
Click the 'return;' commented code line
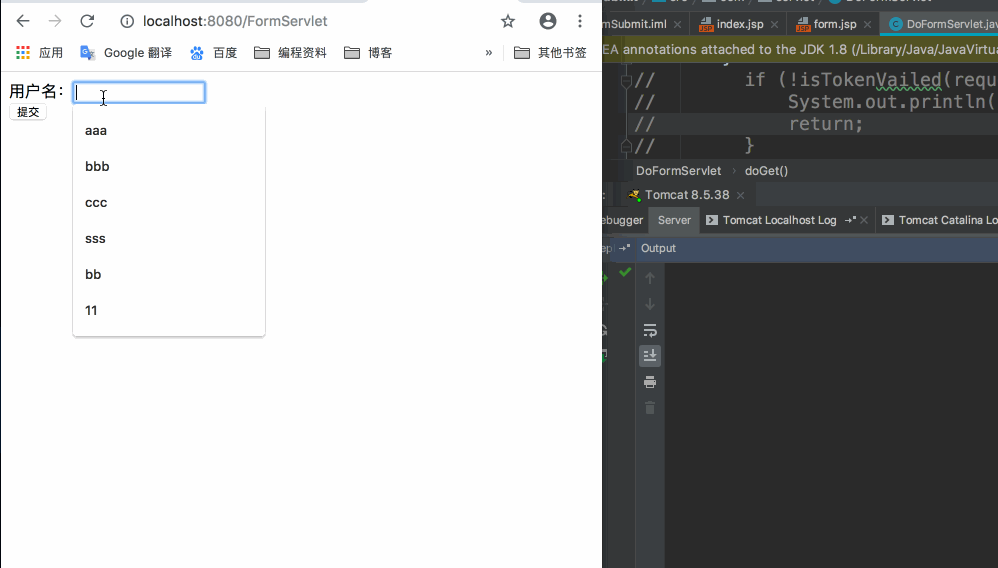(x=826, y=124)
